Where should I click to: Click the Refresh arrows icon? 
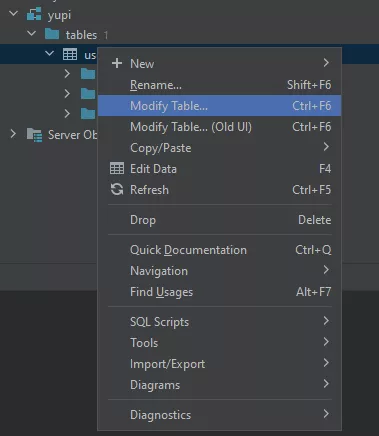tap(117, 189)
